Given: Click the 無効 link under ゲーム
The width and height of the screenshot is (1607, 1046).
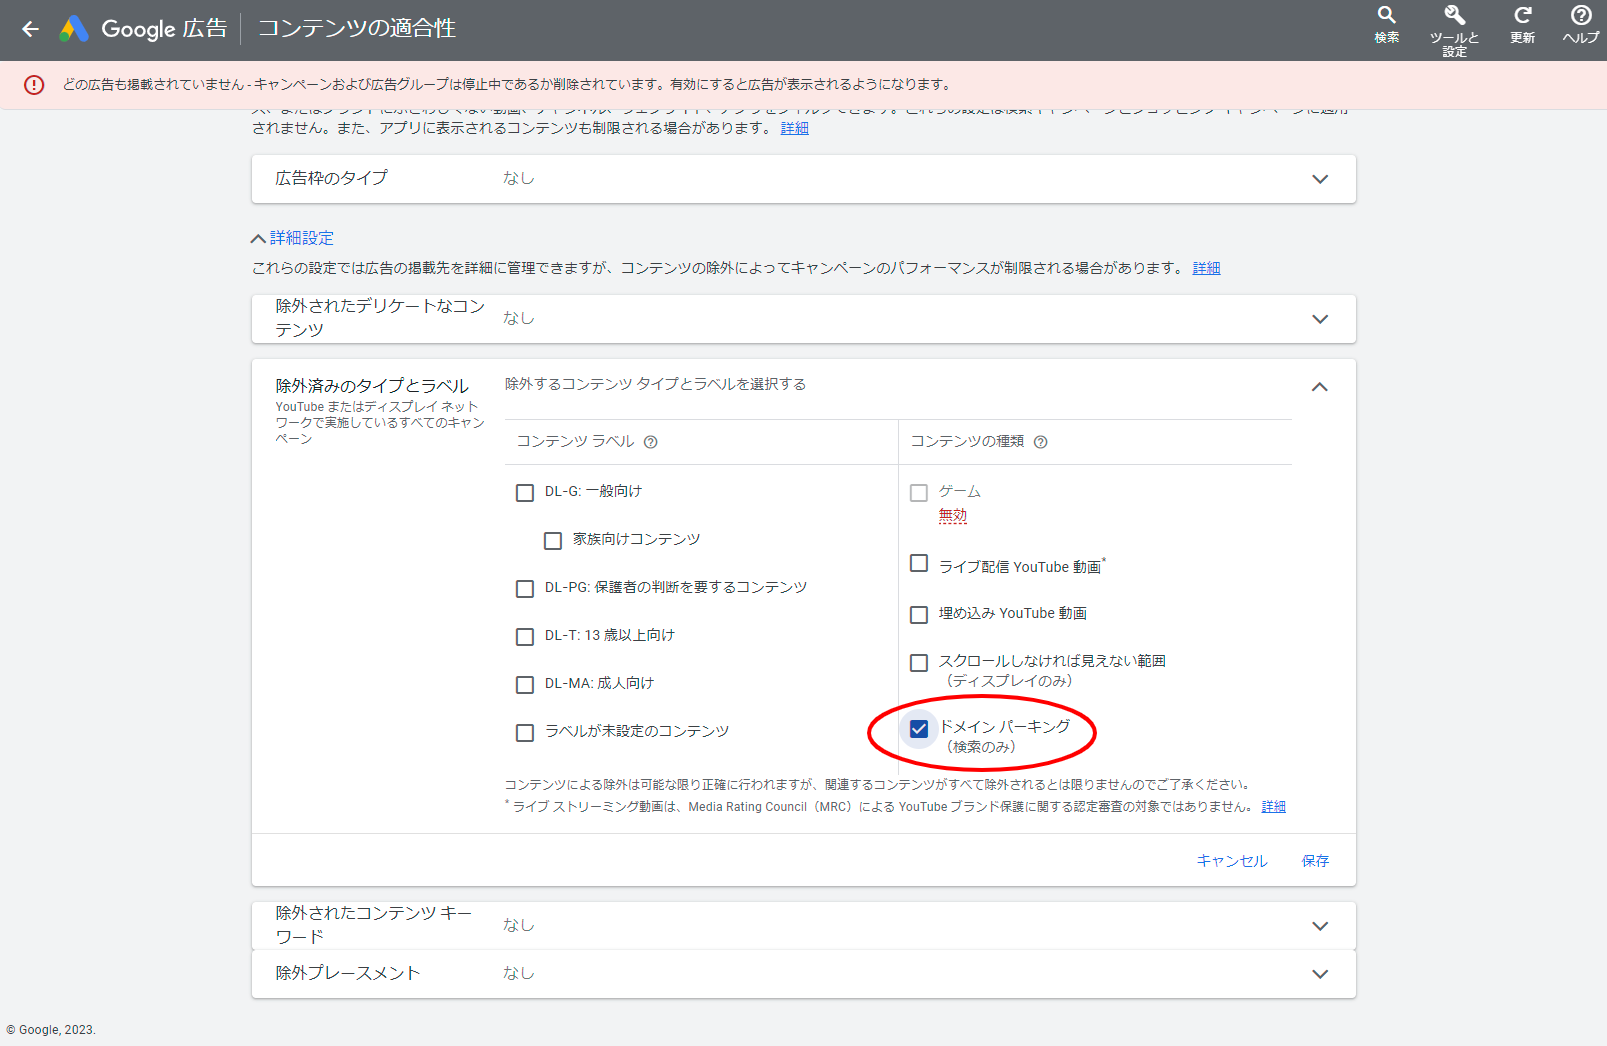Looking at the screenshot, I should [x=953, y=515].
